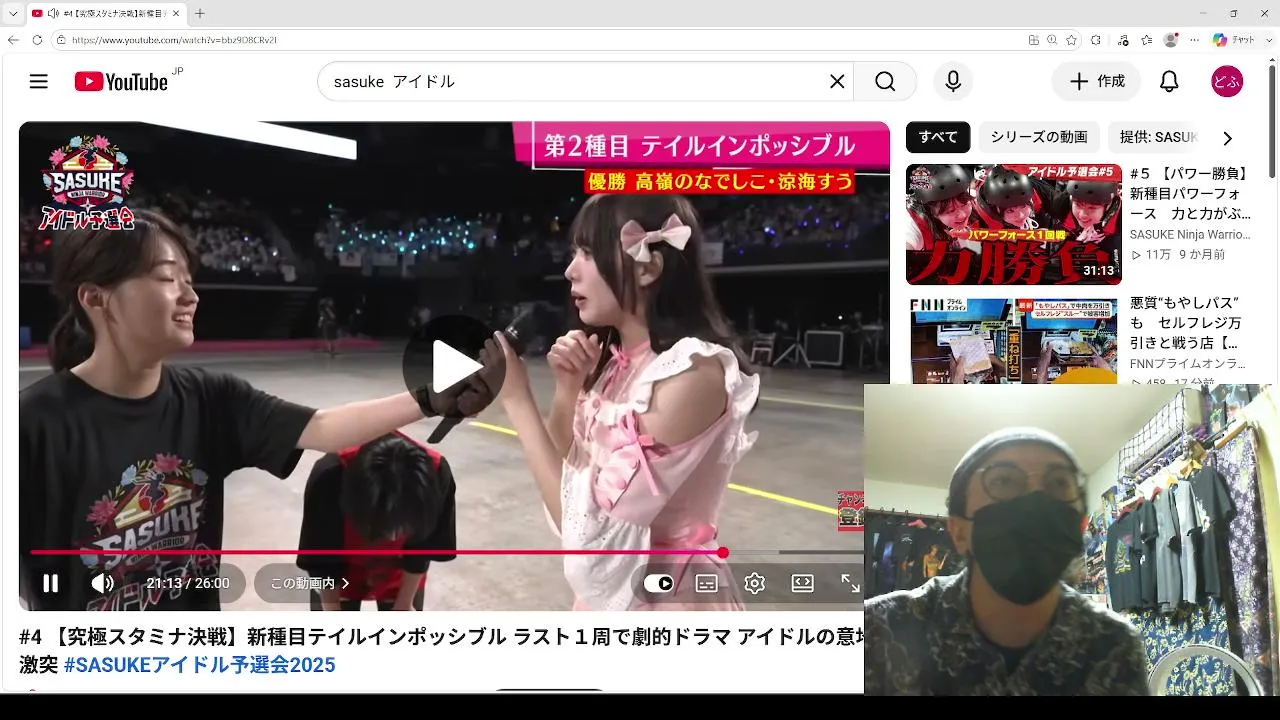Open the チャット Copilot button
This screenshot has height=720, width=1280.
(x=1234, y=40)
